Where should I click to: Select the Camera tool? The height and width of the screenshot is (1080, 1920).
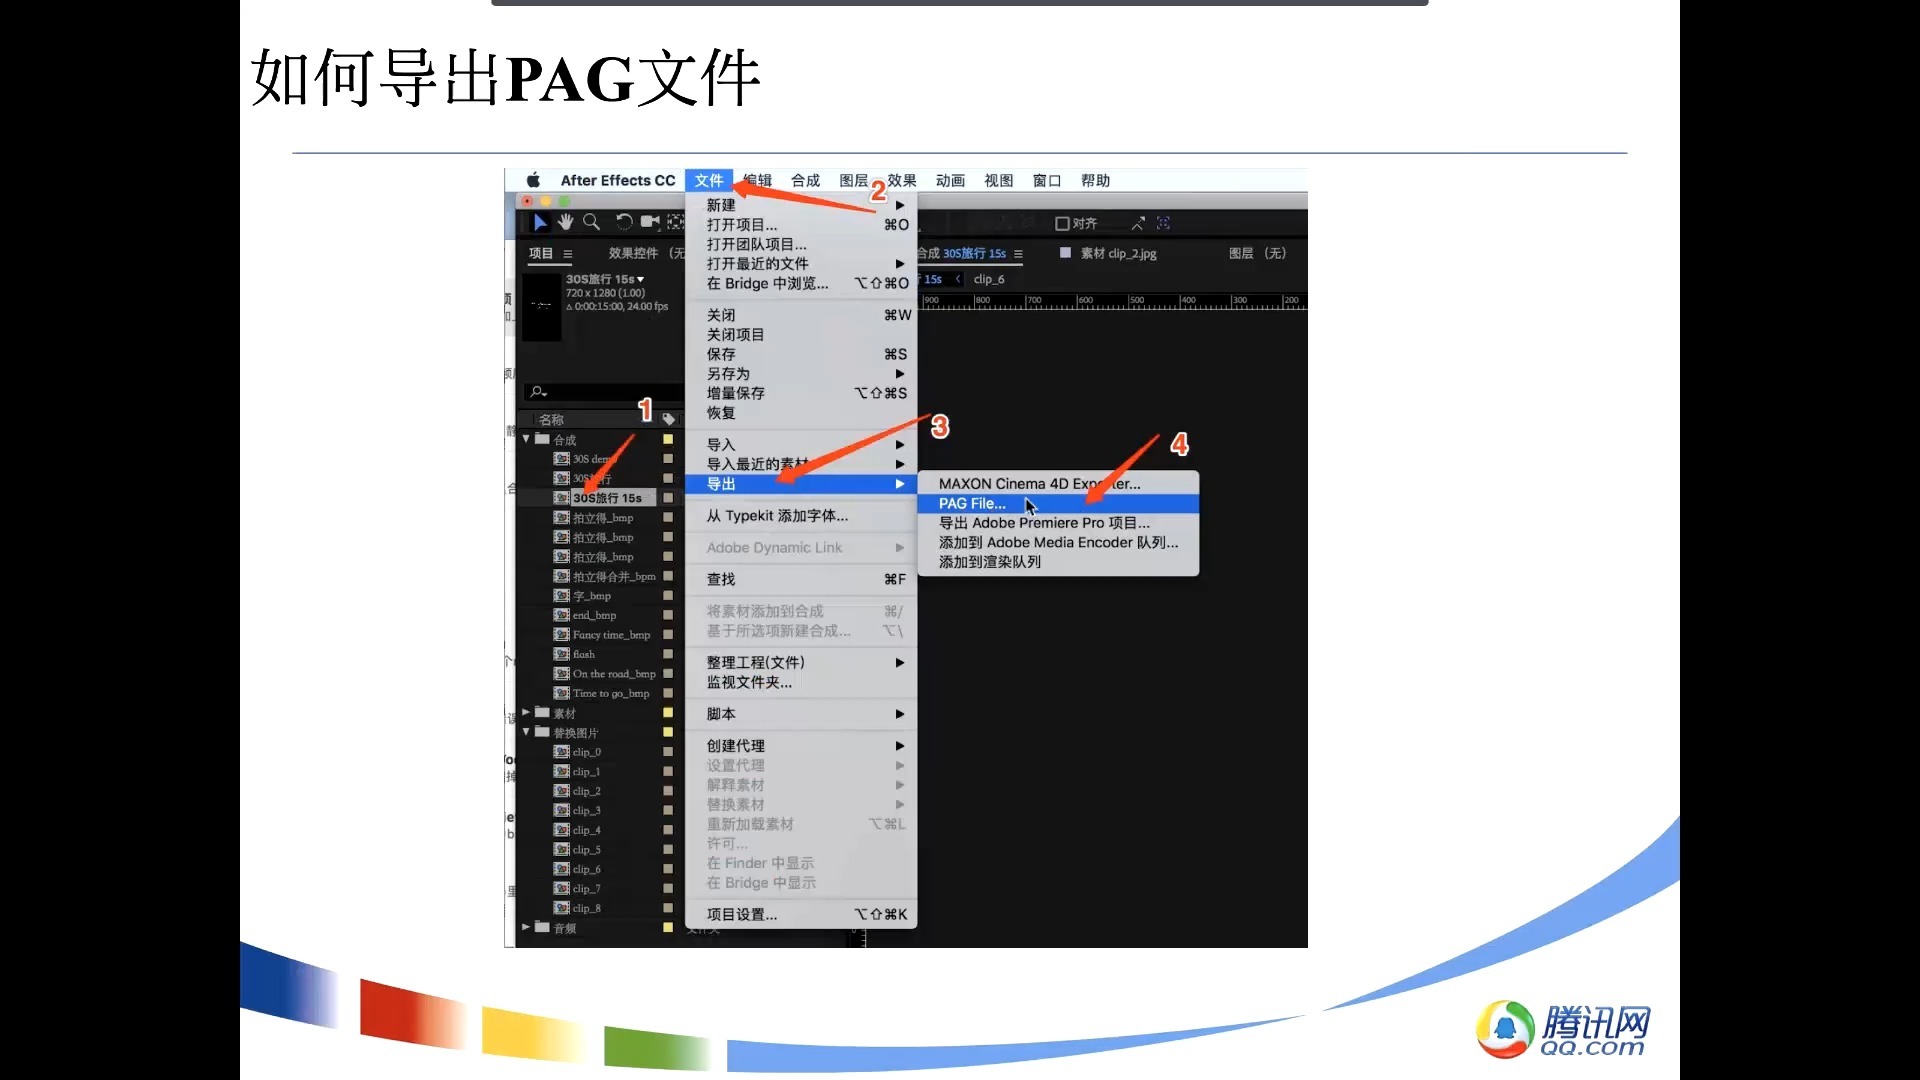tap(650, 222)
